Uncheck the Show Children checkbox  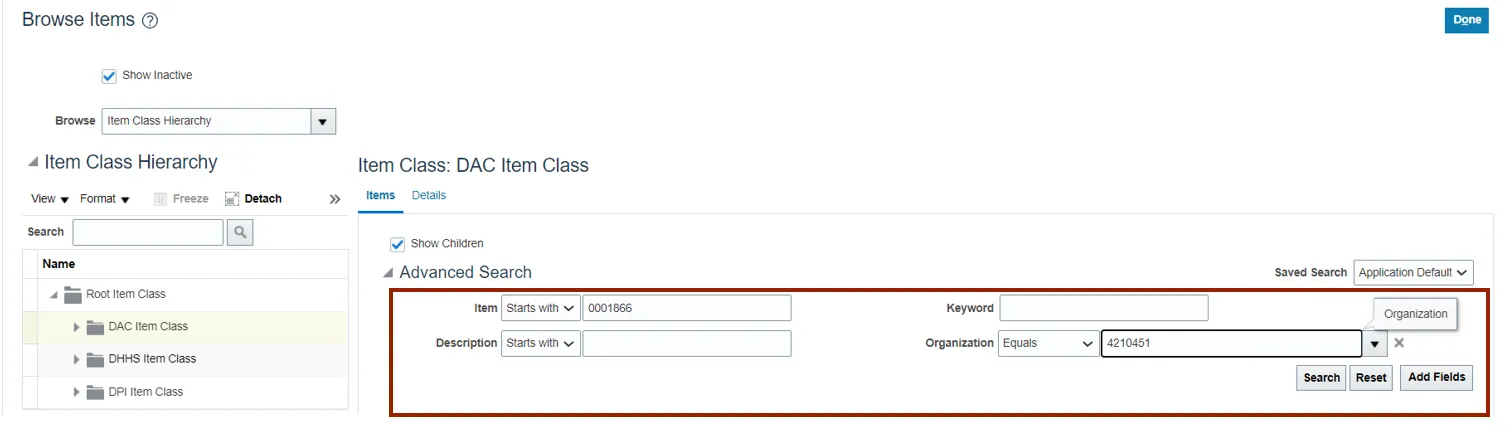[x=398, y=244]
